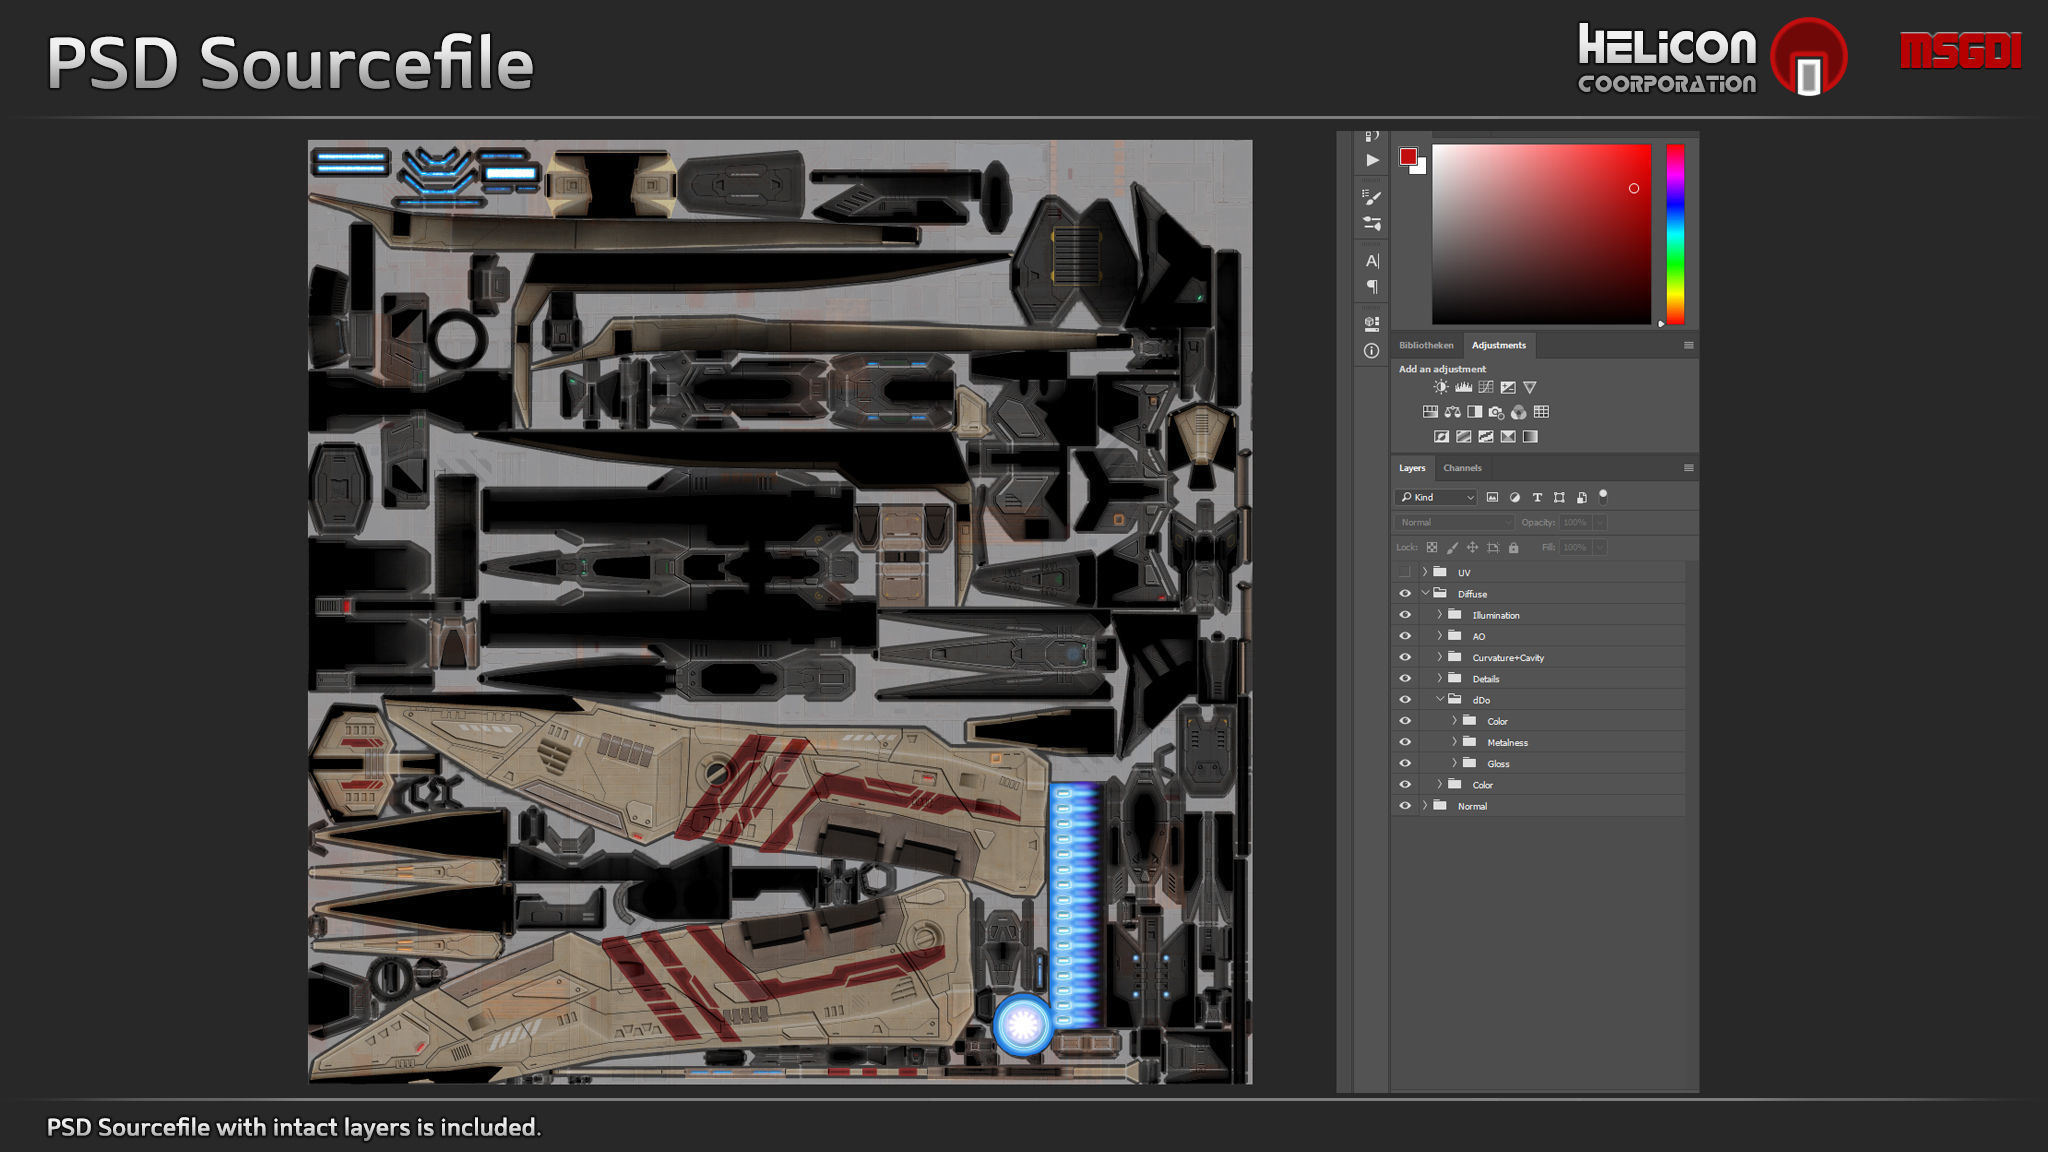Add a Photo Filter adjustment
2048x1152 pixels.
[x=1496, y=412]
